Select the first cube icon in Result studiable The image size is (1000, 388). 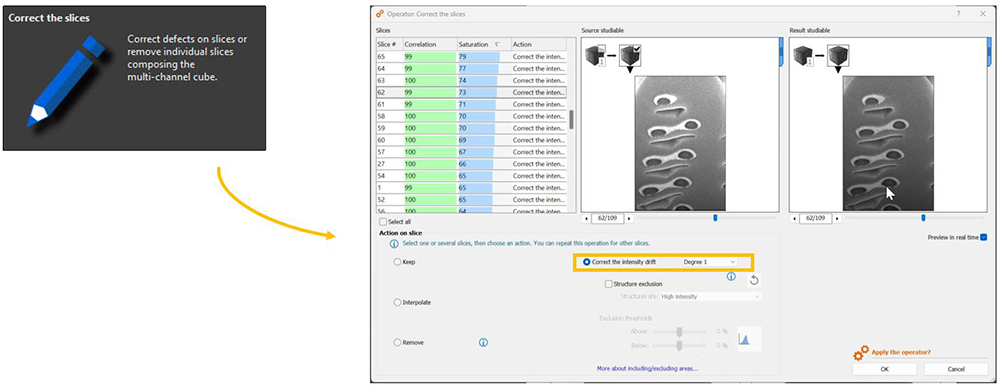[803, 56]
